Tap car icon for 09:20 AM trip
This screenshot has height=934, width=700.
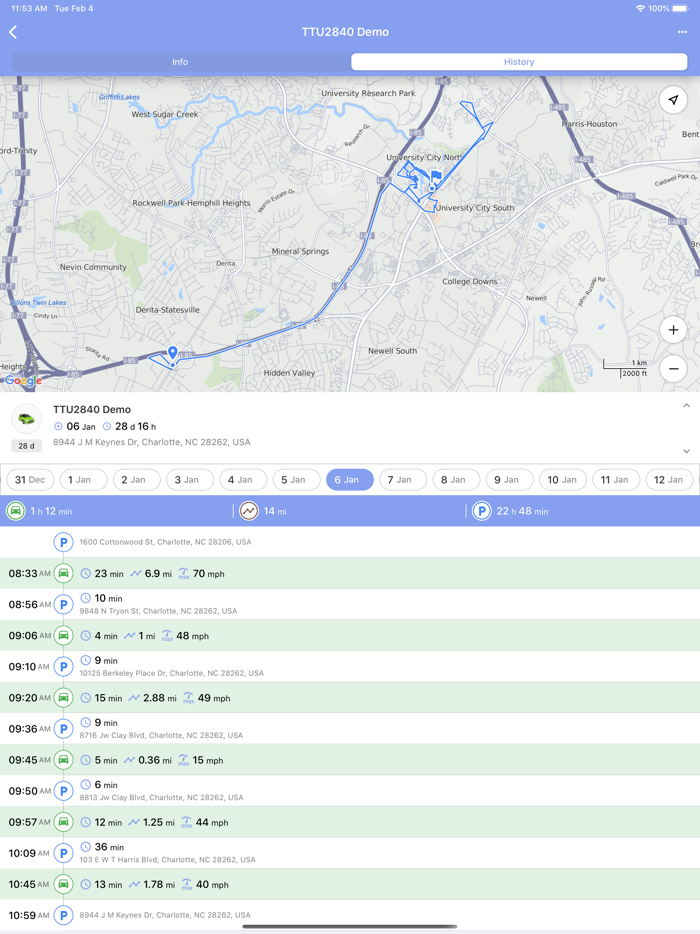(64, 698)
